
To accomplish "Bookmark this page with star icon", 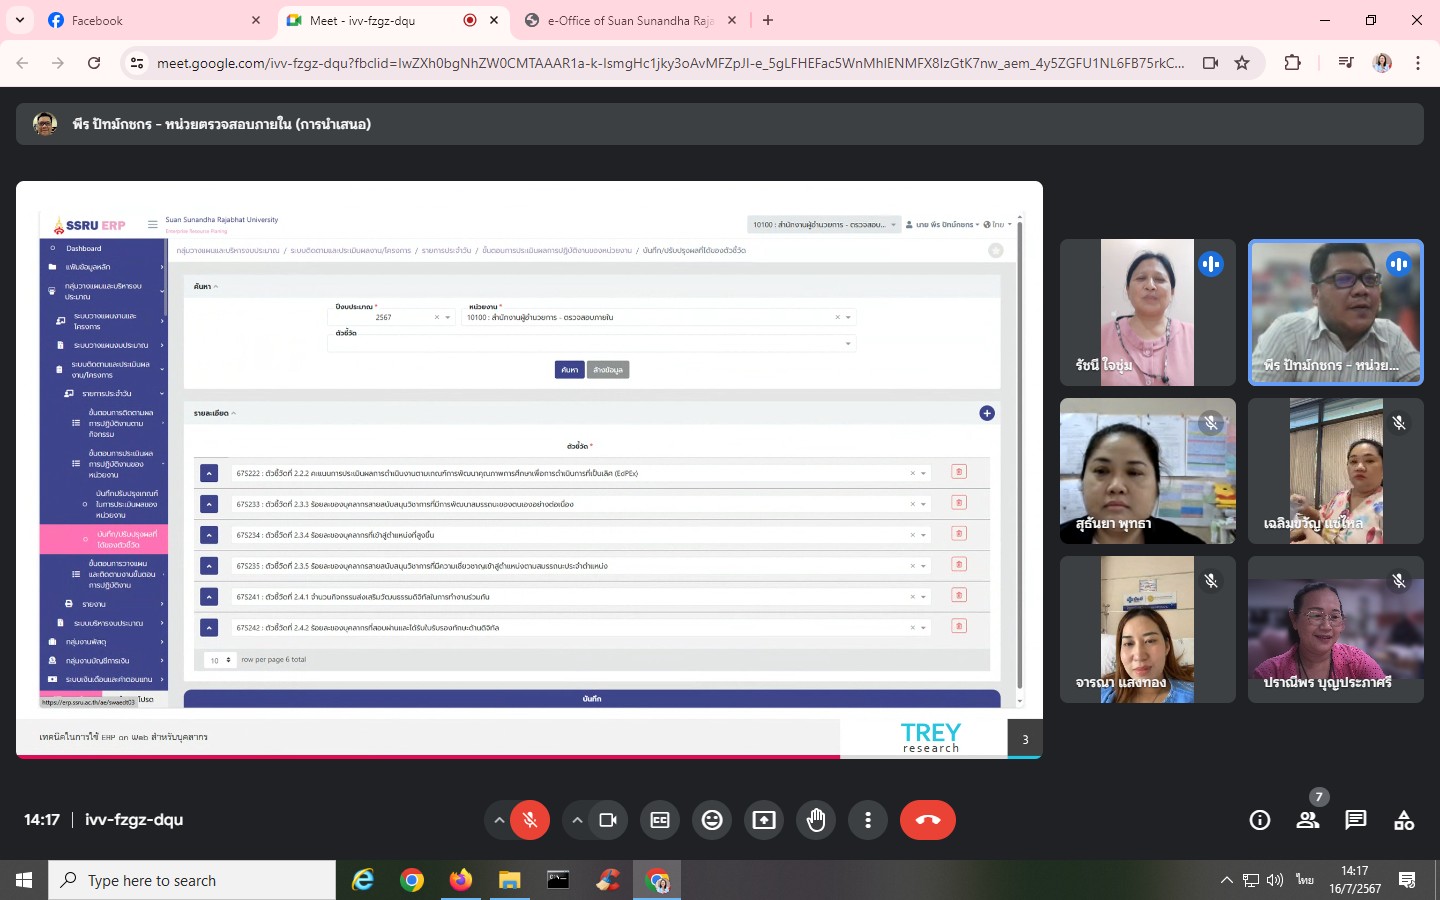I will [x=1242, y=63].
